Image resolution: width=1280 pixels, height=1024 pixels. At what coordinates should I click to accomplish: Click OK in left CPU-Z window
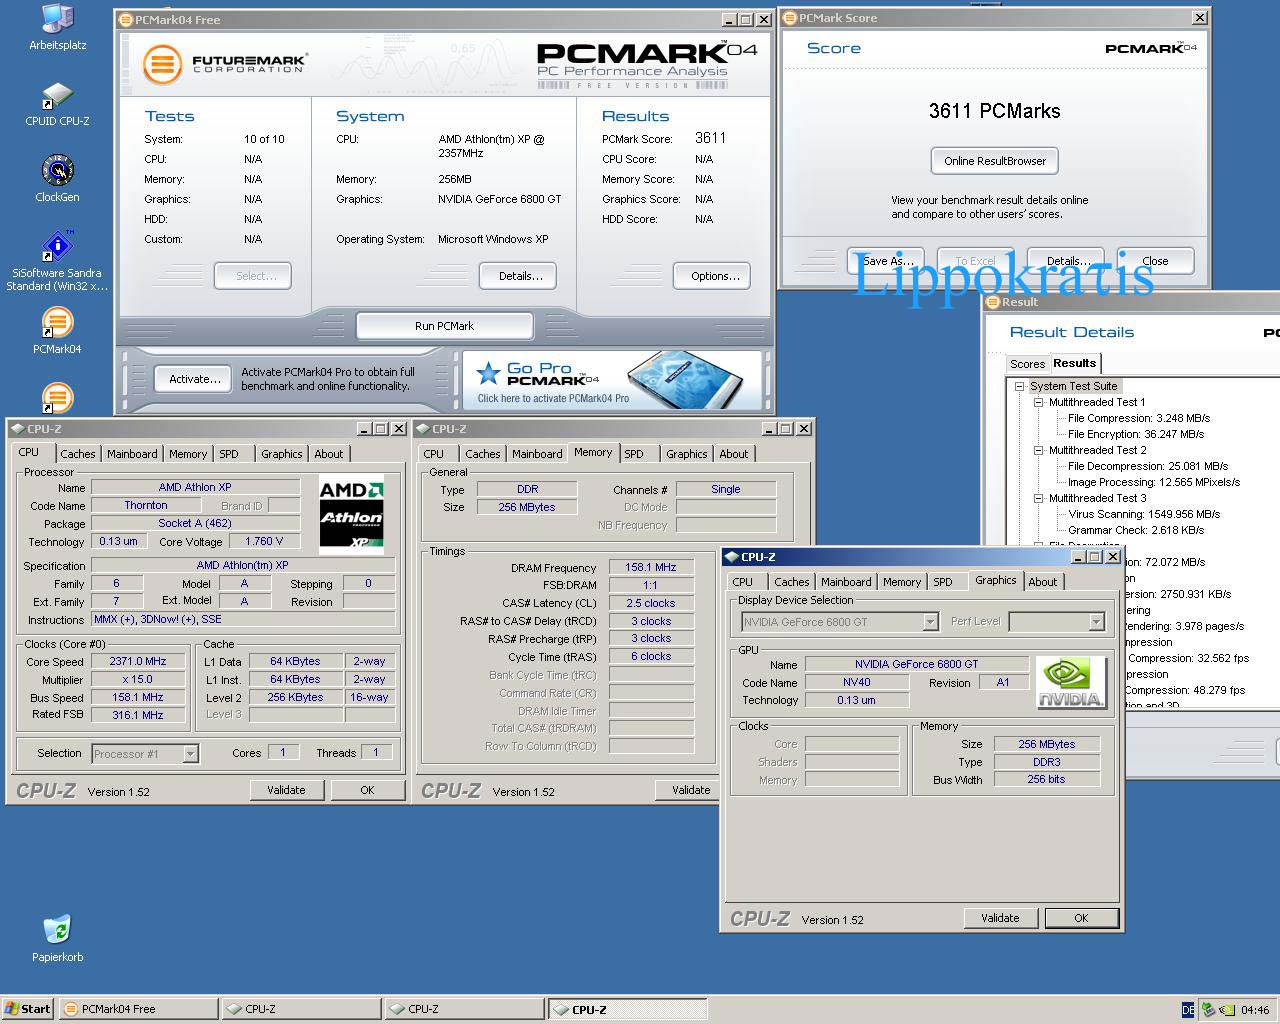pos(367,790)
